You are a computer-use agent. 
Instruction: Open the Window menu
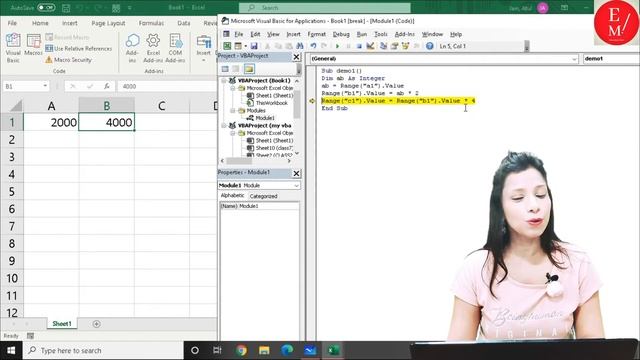point(432,34)
